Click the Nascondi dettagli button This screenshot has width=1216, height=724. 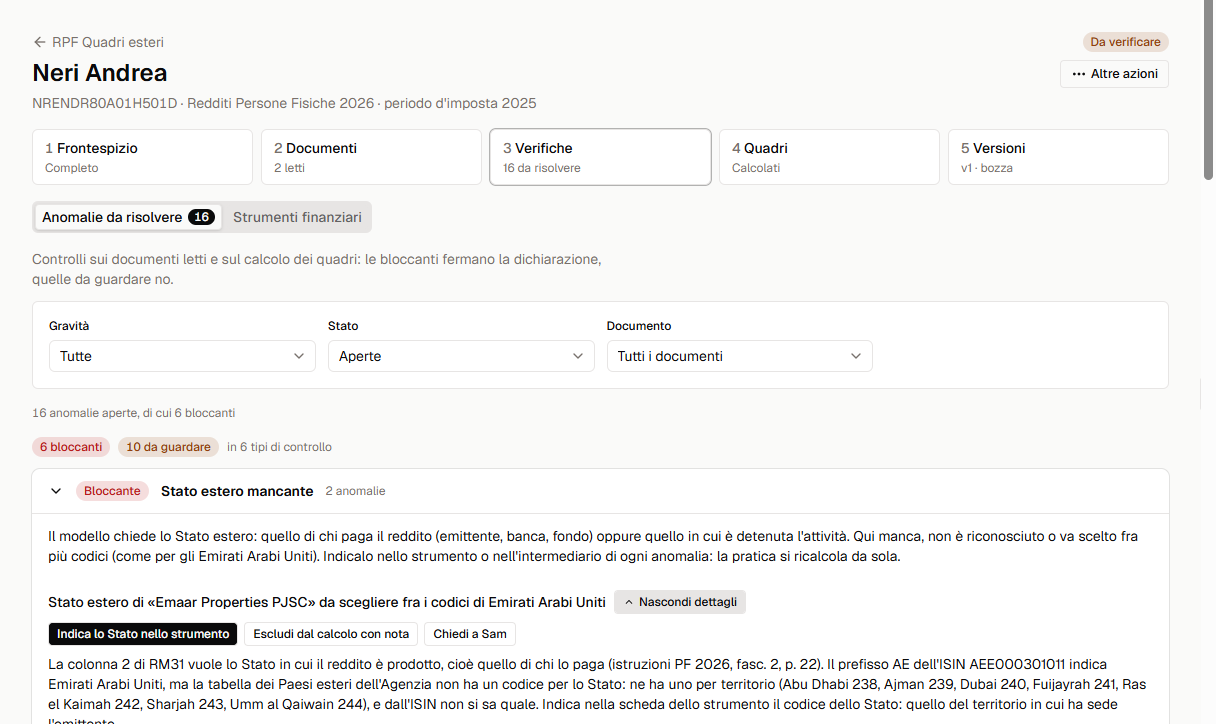click(680, 602)
